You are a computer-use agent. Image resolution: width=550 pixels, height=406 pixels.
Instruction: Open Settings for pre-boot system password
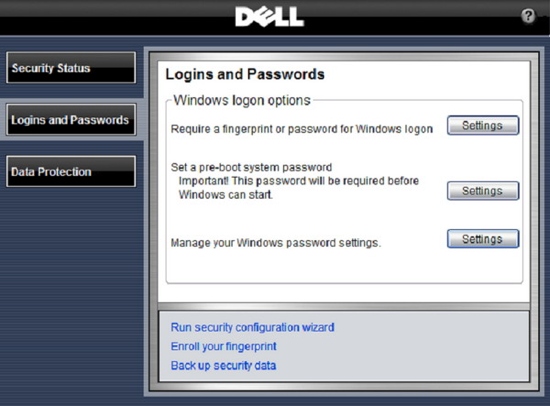click(x=483, y=191)
